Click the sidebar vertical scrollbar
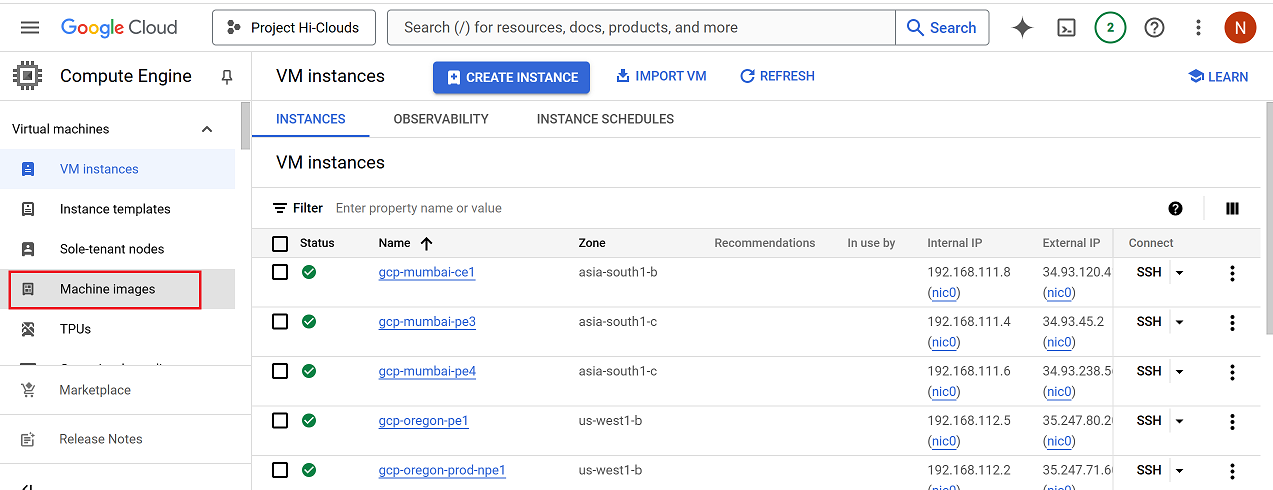This screenshot has width=1273, height=490. [x=245, y=125]
